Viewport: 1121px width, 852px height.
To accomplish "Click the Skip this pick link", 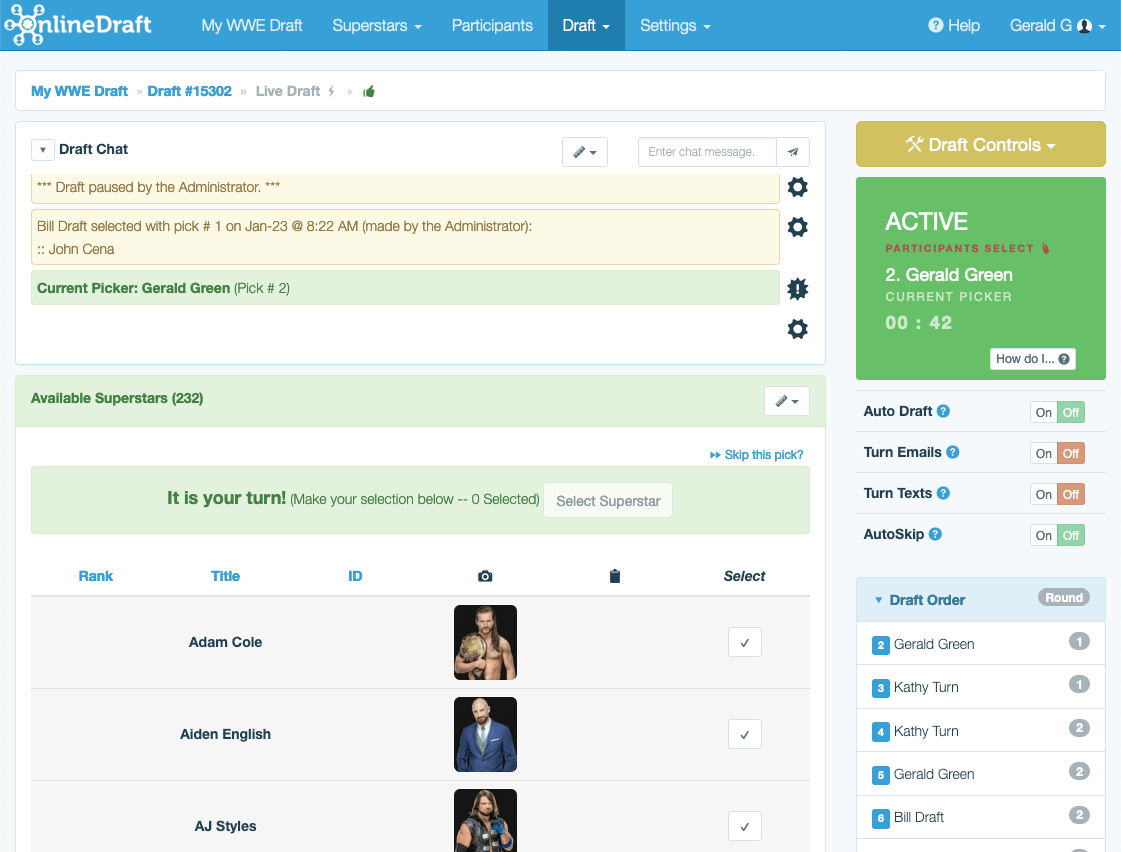I will click(x=756, y=455).
